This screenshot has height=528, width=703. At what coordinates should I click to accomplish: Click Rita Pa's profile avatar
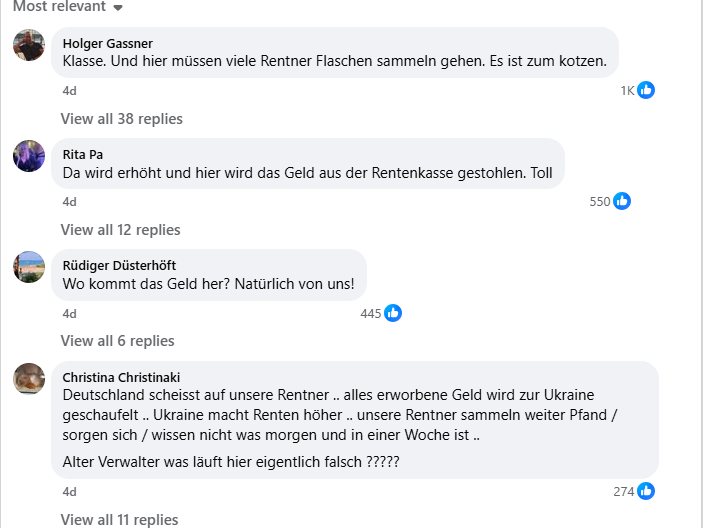pyautogui.click(x=29, y=156)
